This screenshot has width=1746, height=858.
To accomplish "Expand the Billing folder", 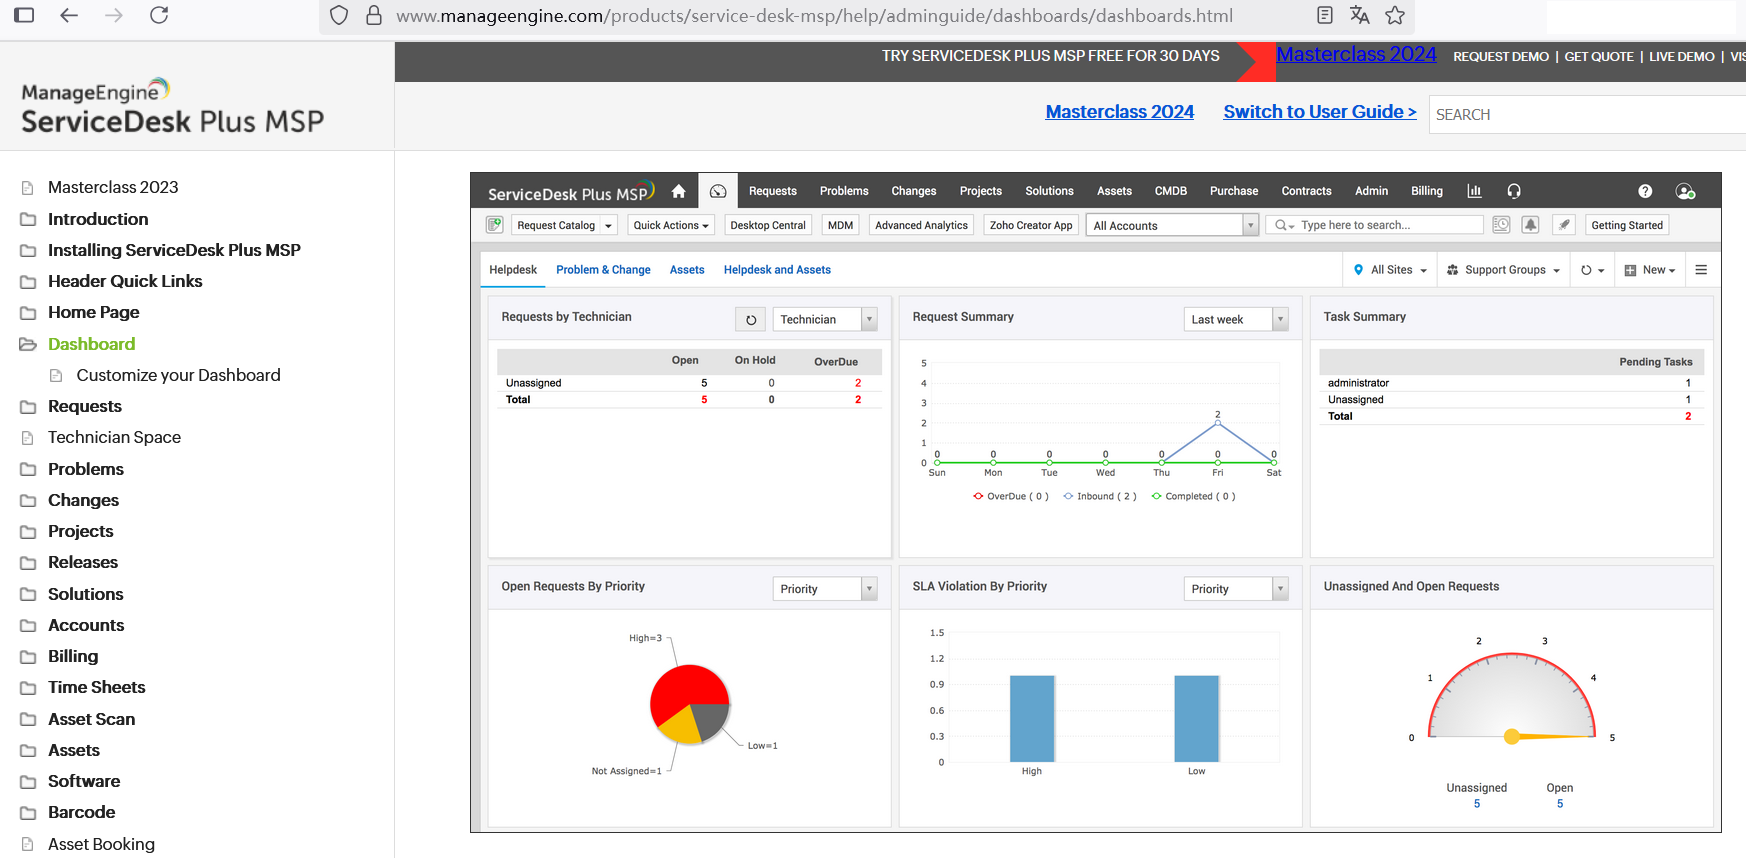I will coord(73,656).
